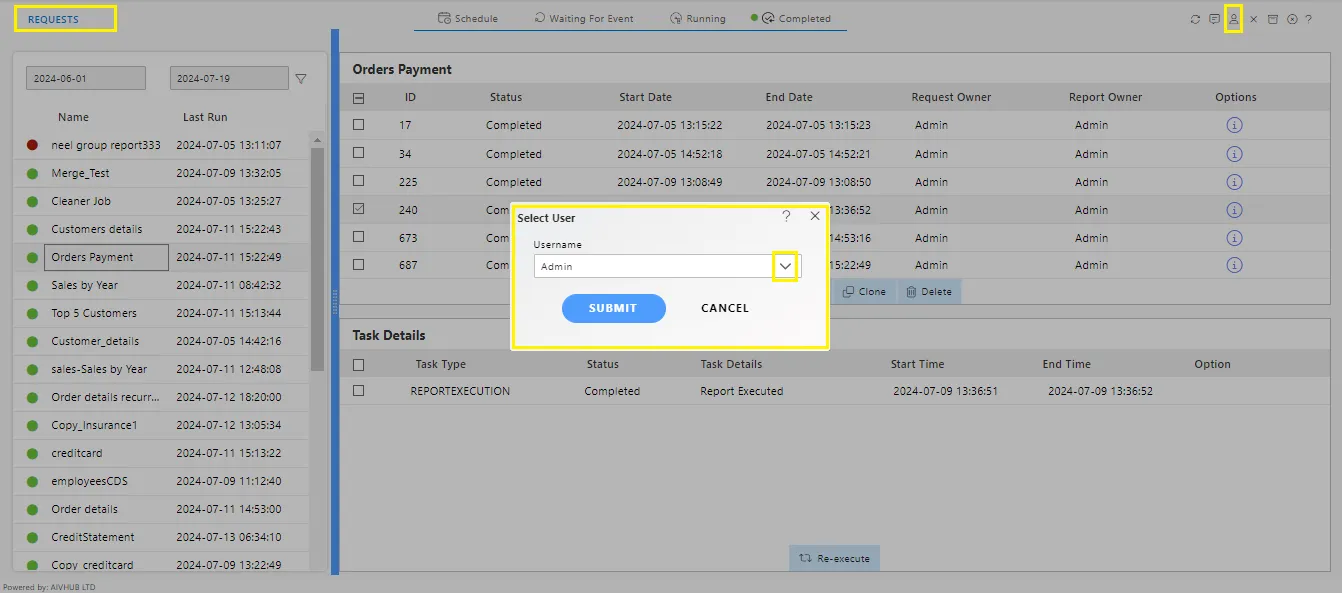Select the CreditStatement request
The image size is (1342, 593).
93,537
